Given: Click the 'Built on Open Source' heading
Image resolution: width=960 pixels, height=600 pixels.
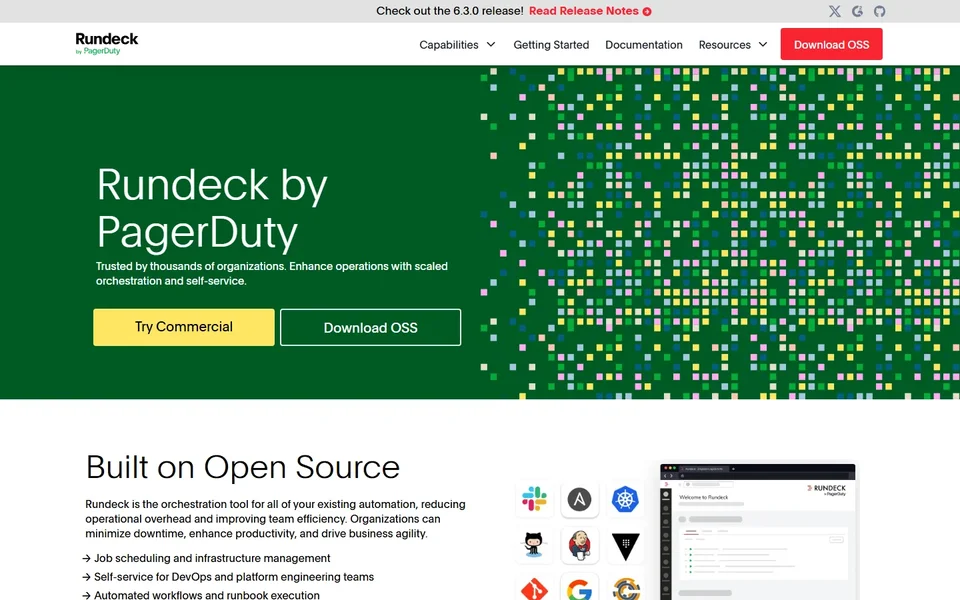Looking at the screenshot, I should [242, 467].
